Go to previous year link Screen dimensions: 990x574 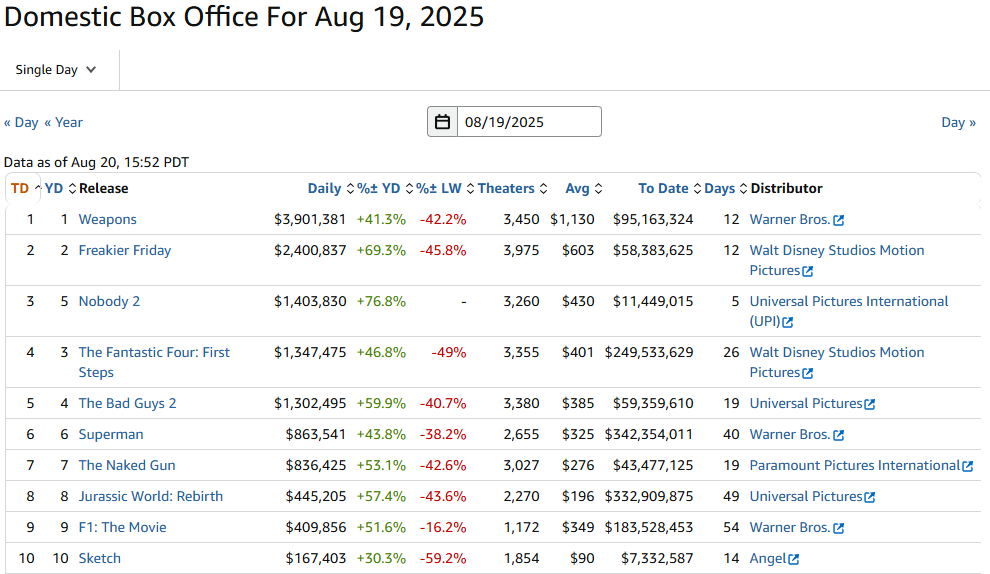[x=63, y=123]
